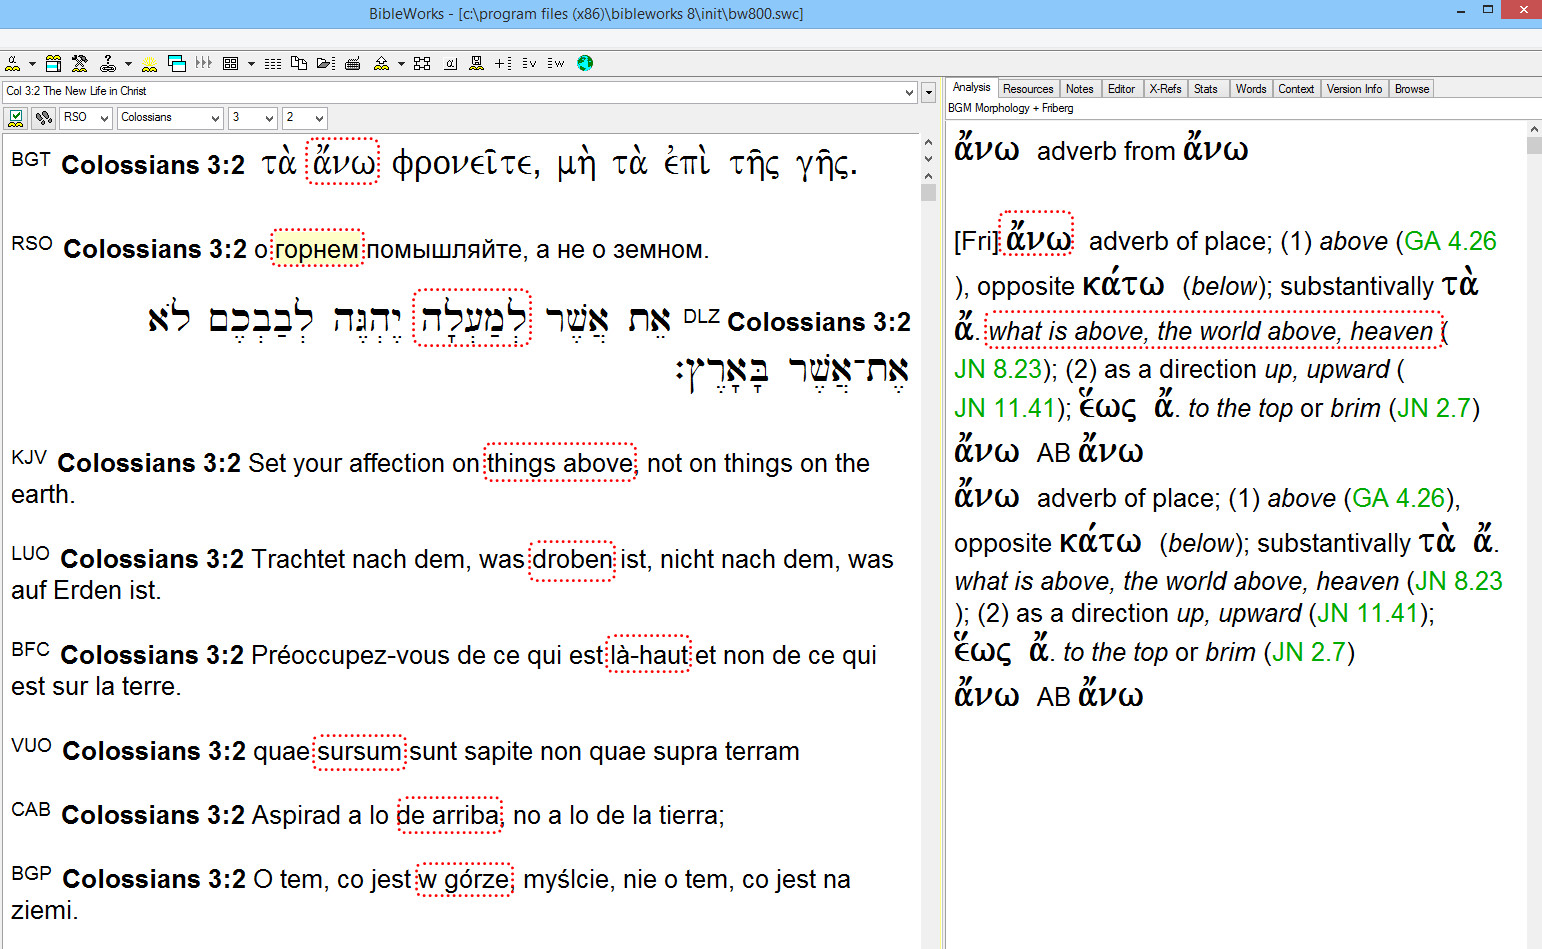This screenshot has height=949, width=1542.
Task: Click the verse list 'v' toolbar icon
Action: point(529,63)
